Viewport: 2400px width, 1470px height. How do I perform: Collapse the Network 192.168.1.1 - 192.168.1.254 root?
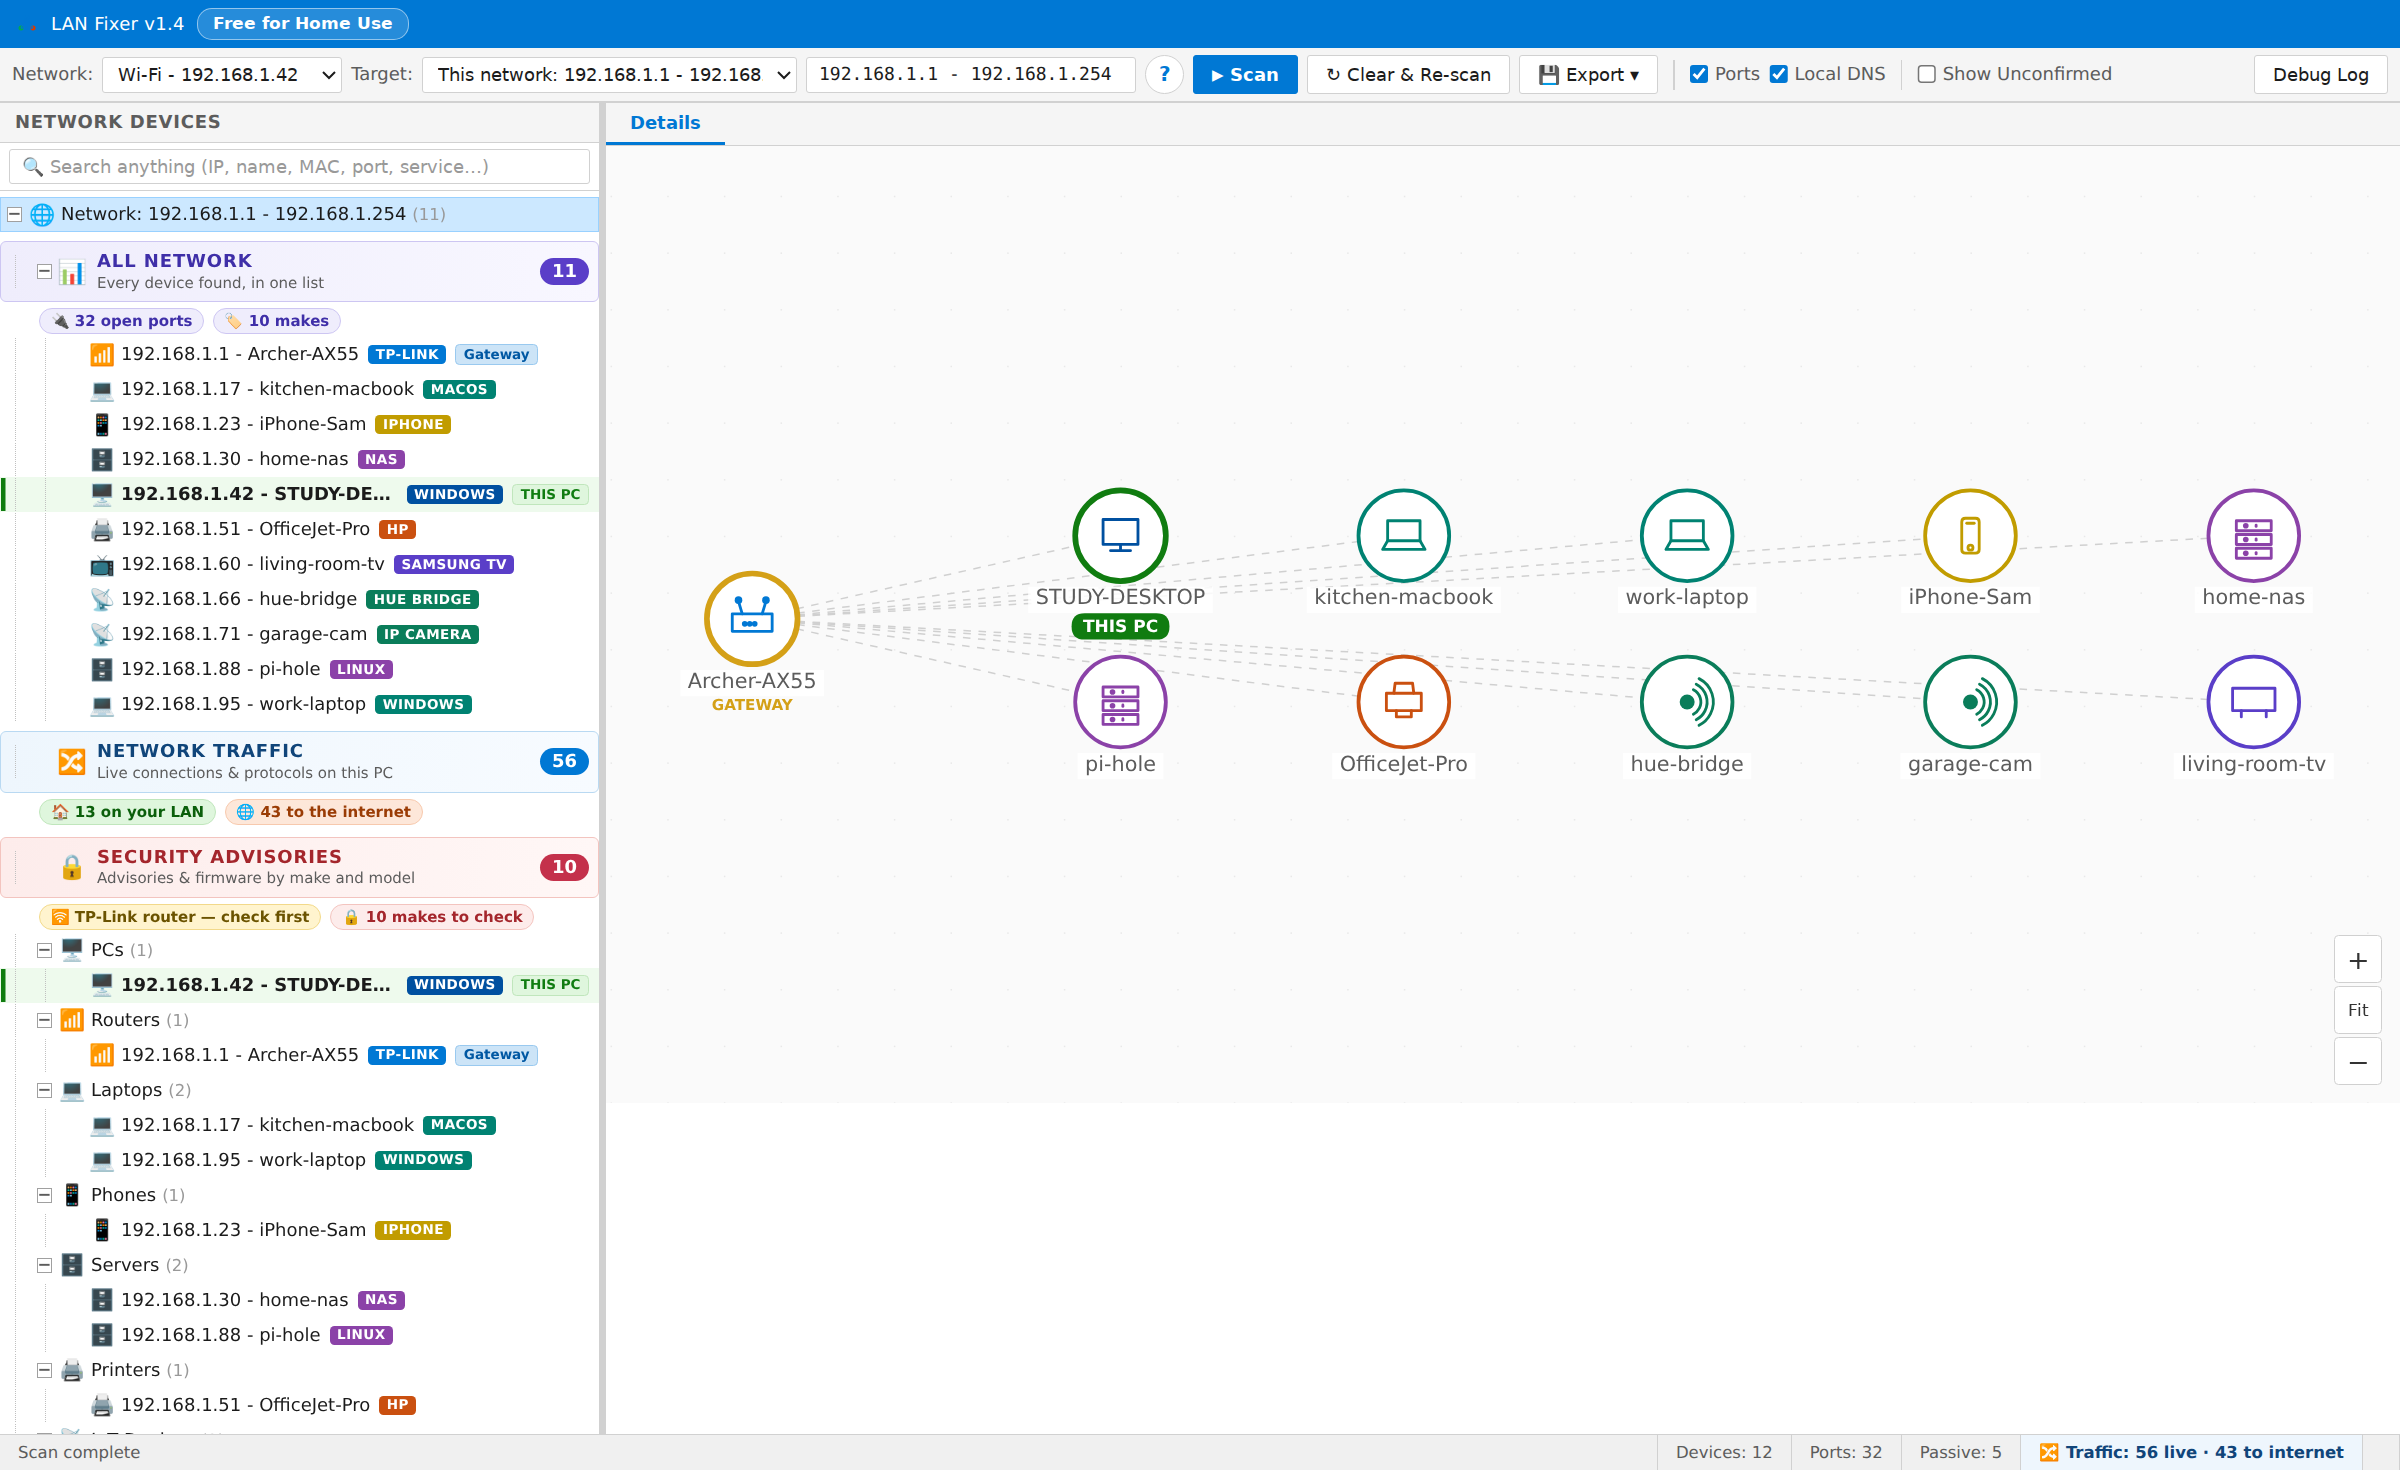[x=15, y=214]
